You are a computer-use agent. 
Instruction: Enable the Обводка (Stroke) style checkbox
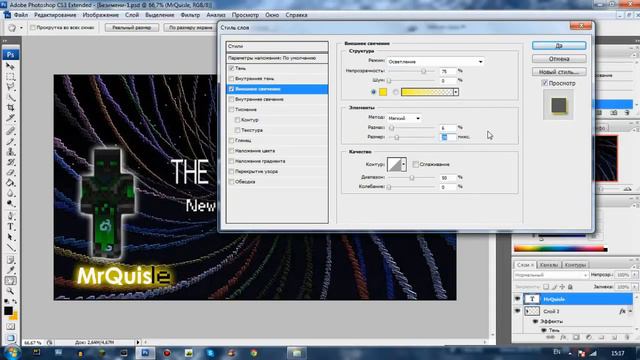(x=231, y=182)
